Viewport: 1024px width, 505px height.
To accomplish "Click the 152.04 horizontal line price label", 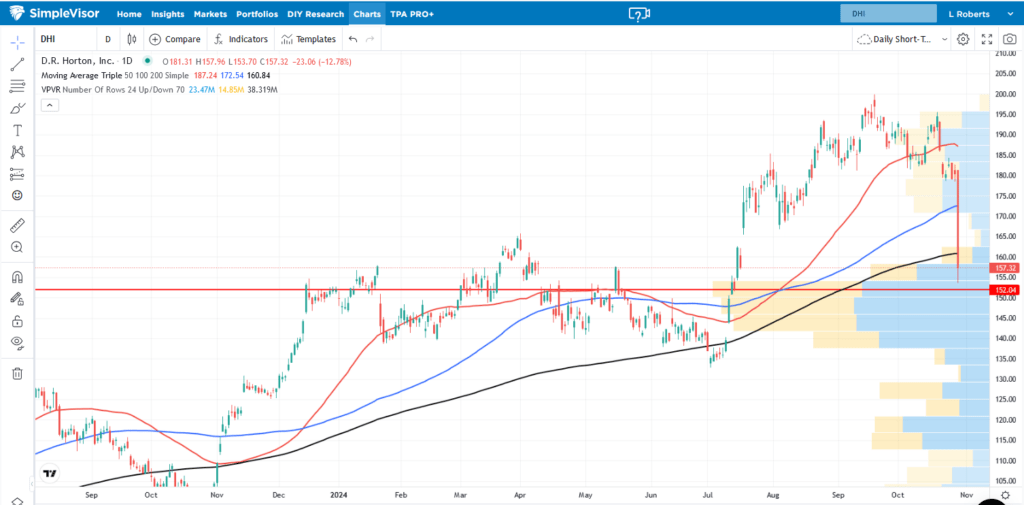I will coord(1006,289).
